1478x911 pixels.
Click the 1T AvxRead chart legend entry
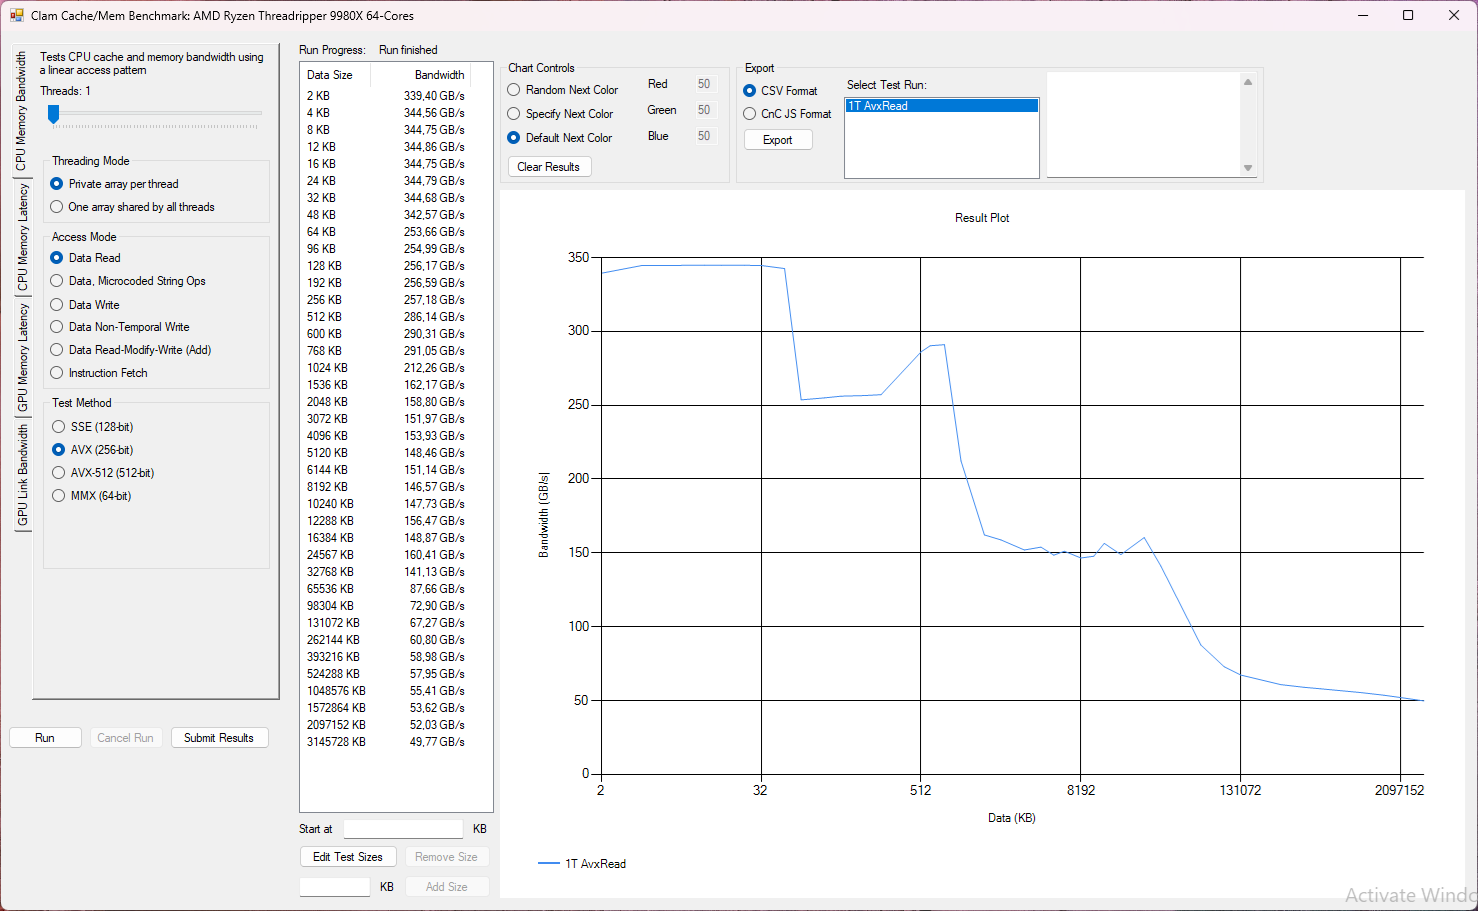click(582, 864)
